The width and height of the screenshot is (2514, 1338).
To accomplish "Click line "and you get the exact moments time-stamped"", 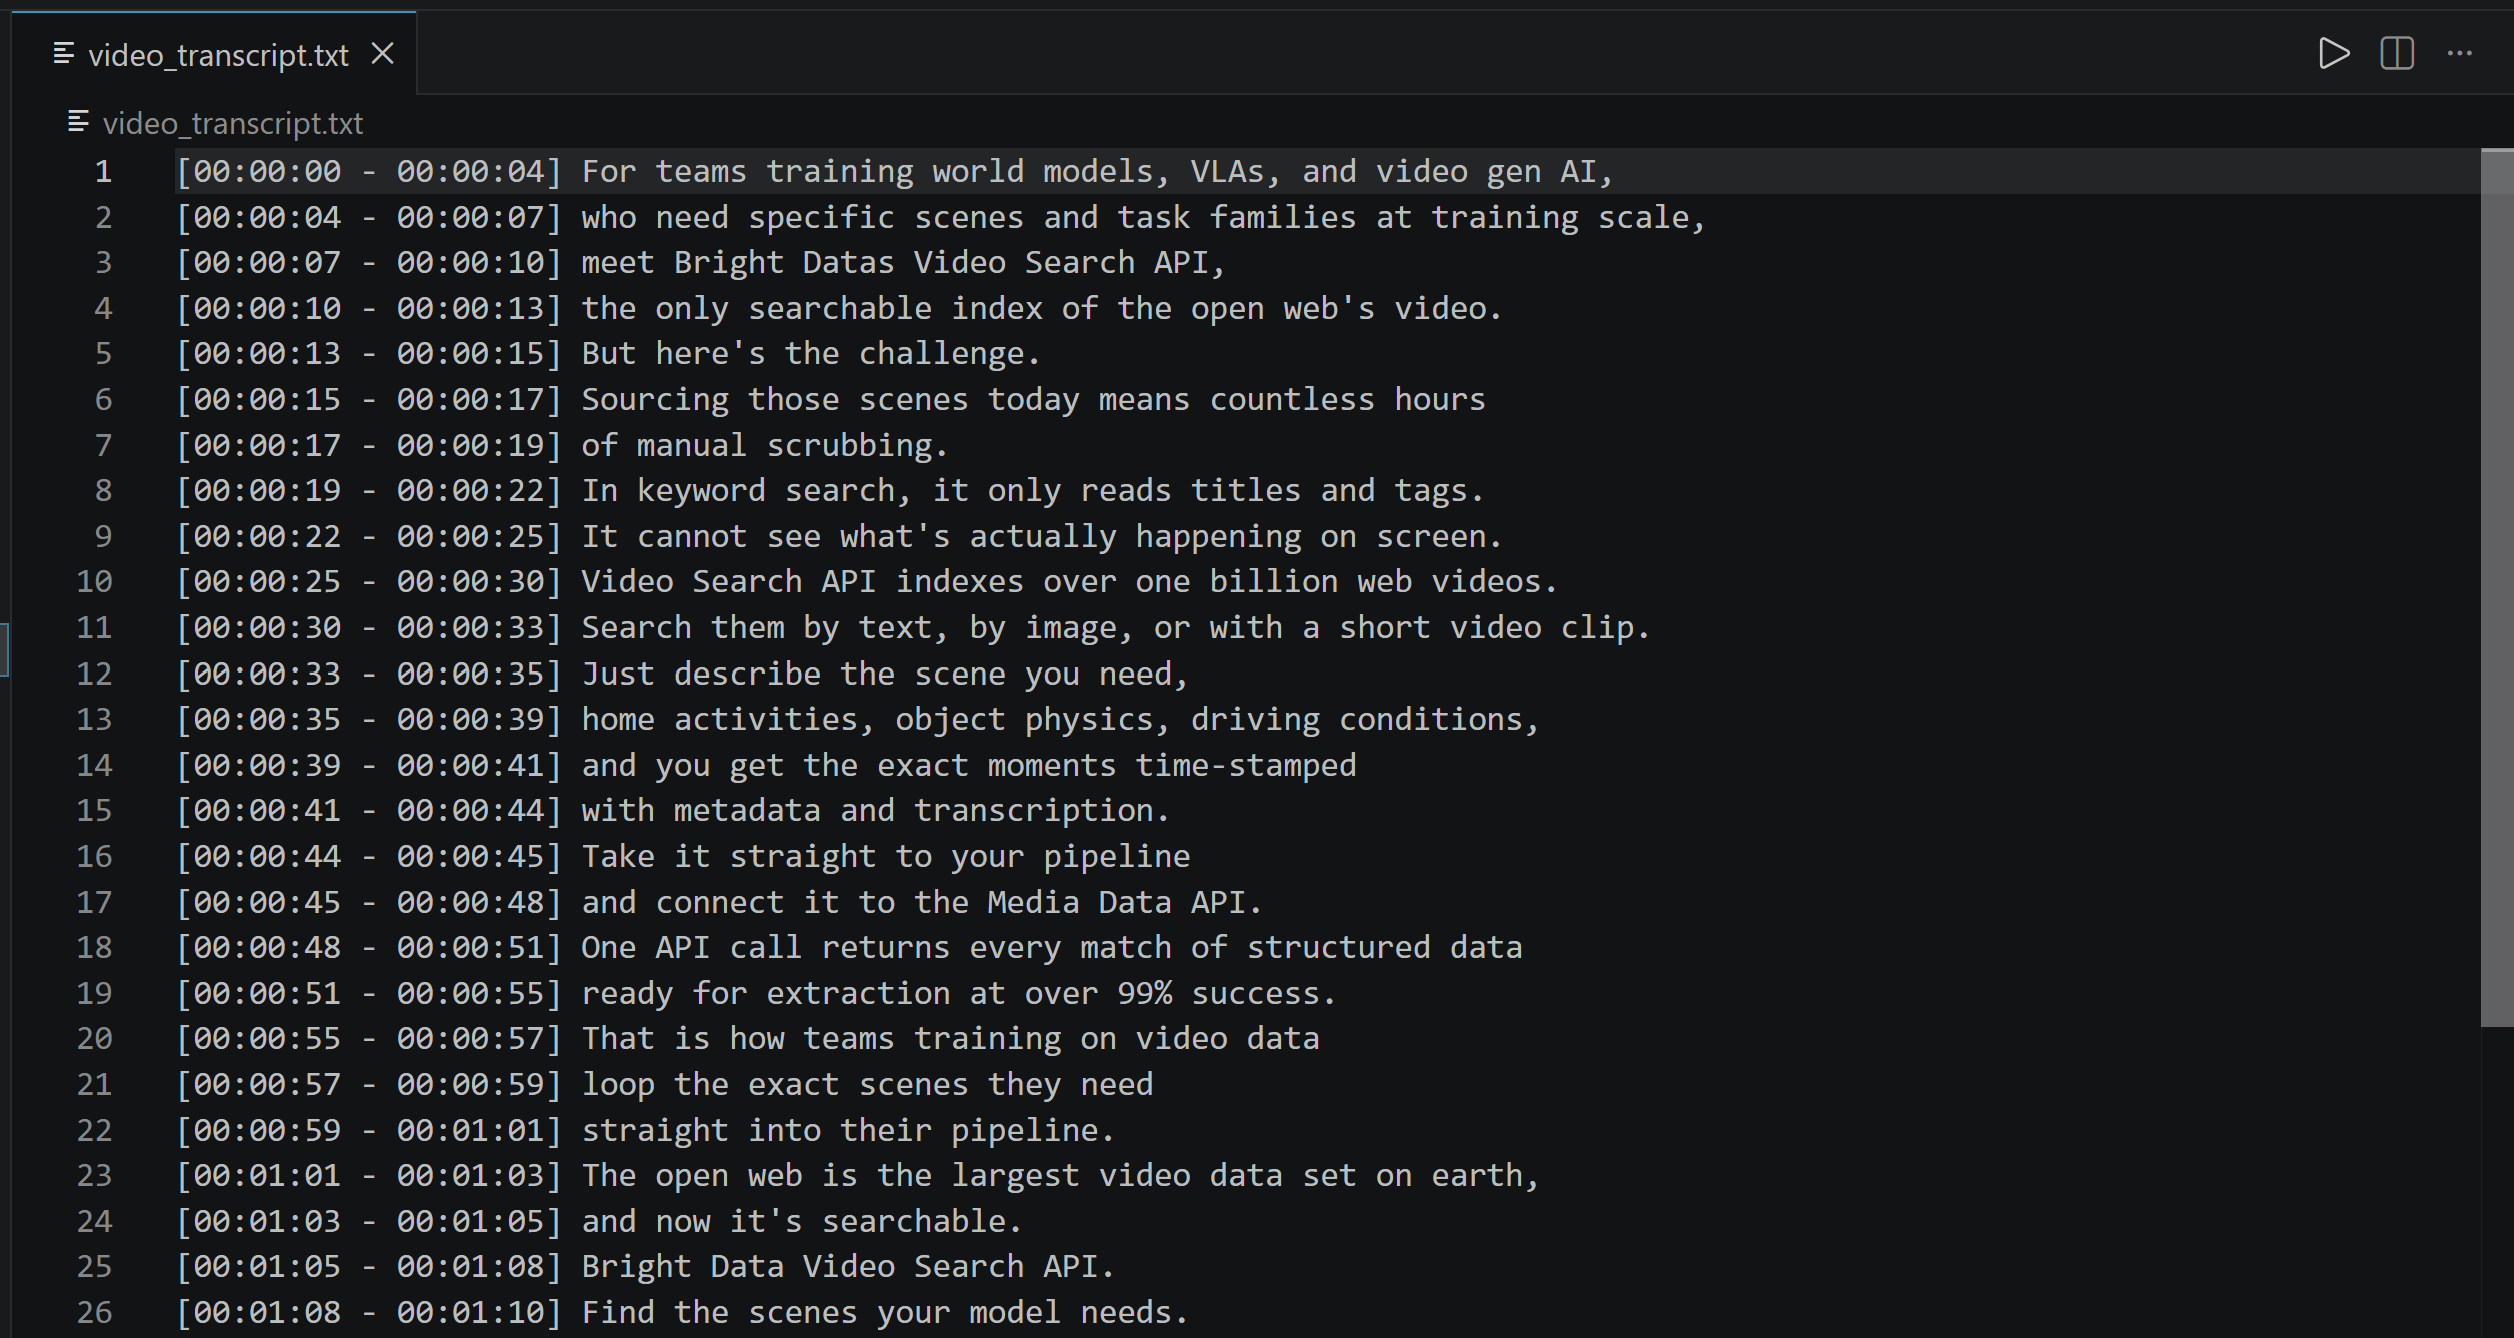I will pyautogui.click(x=968, y=766).
